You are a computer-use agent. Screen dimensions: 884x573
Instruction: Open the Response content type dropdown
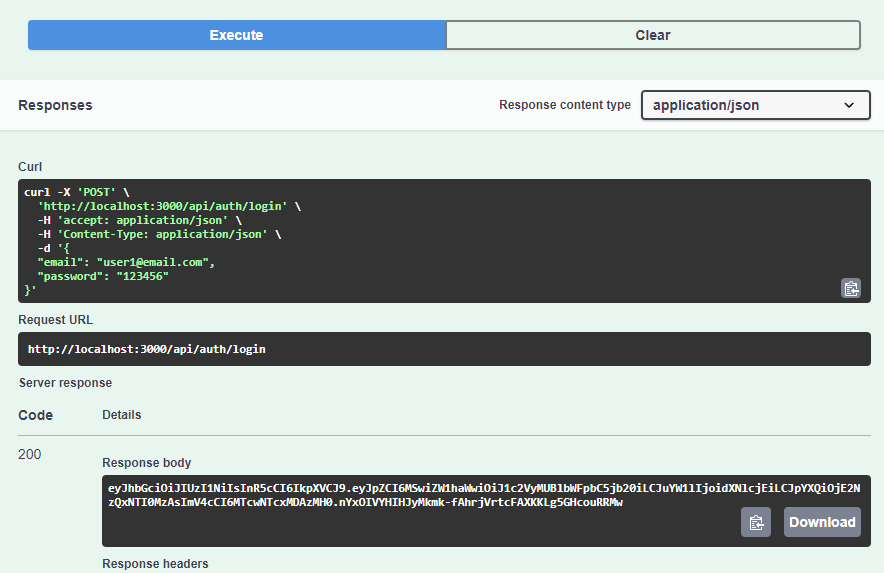click(755, 105)
